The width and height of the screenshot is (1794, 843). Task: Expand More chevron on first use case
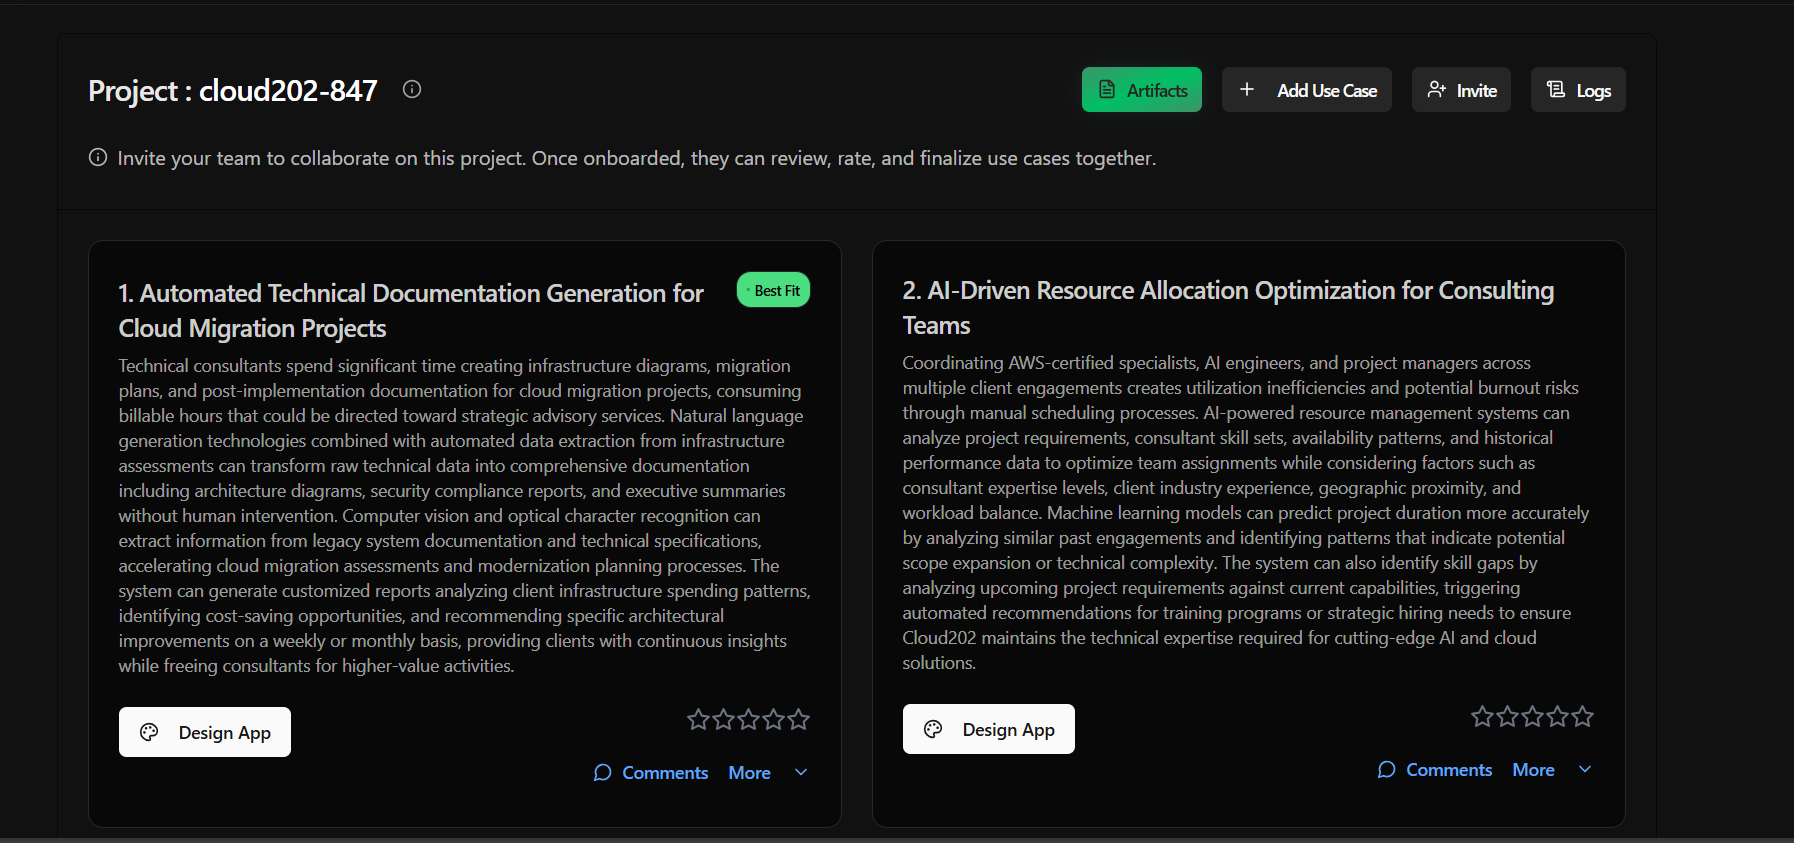click(801, 772)
